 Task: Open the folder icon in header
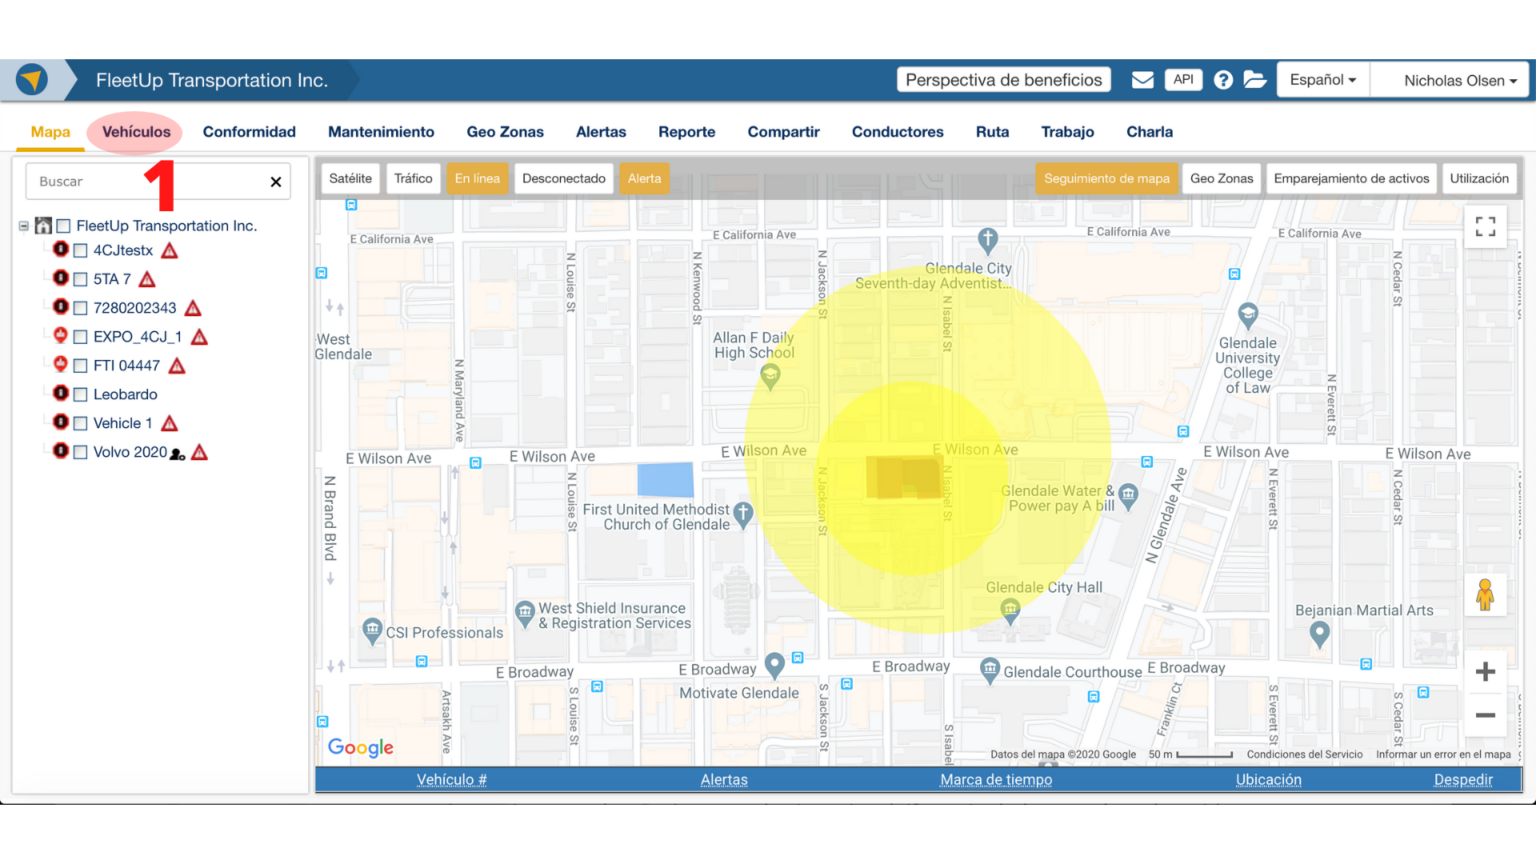pos(1255,80)
